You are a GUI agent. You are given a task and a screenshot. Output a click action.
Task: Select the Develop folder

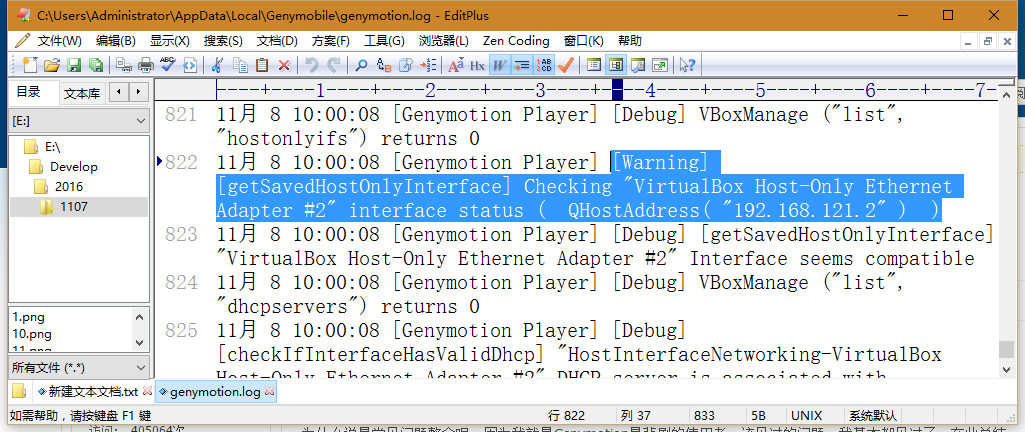coord(65,167)
